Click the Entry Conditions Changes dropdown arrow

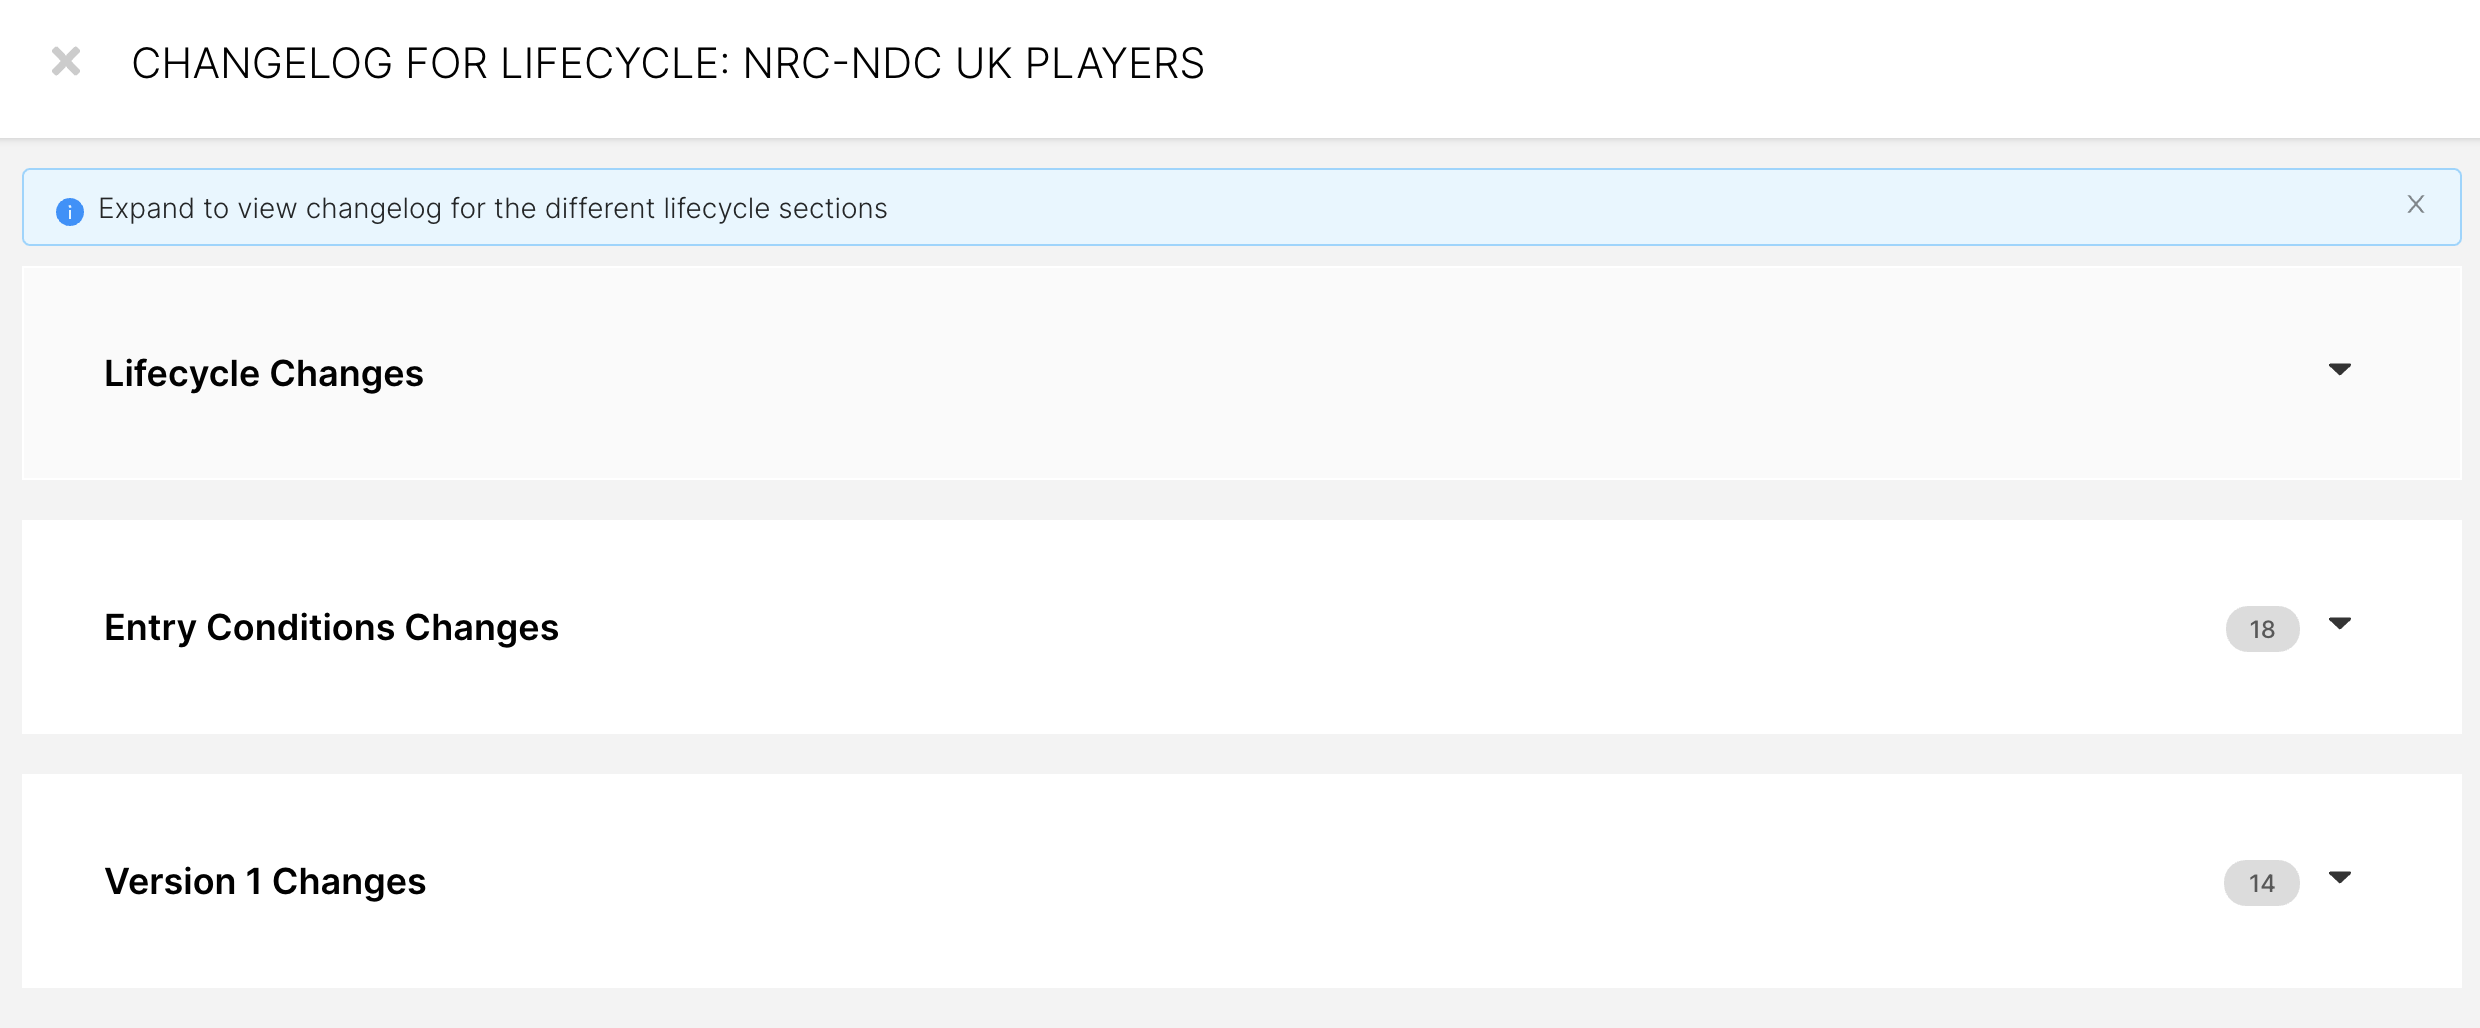(x=2339, y=624)
